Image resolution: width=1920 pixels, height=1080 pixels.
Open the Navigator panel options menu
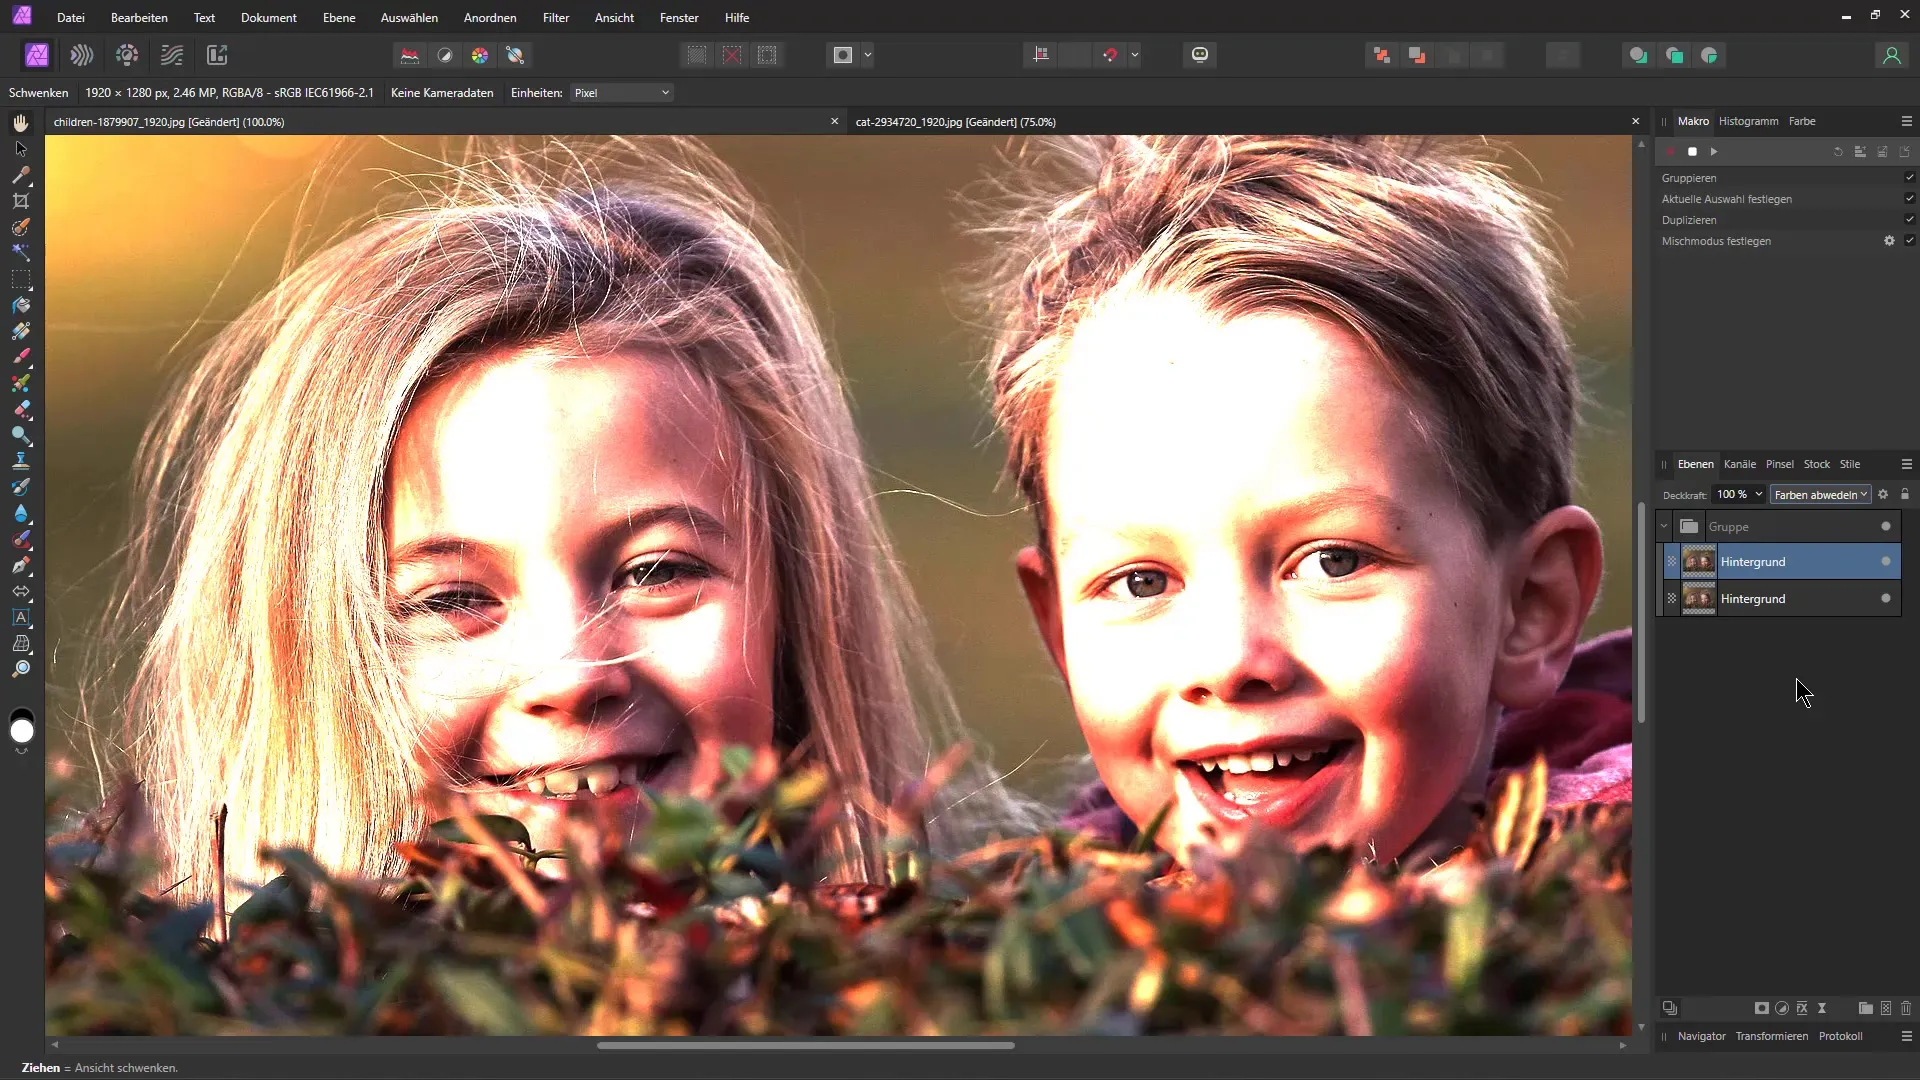point(1906,1036)
